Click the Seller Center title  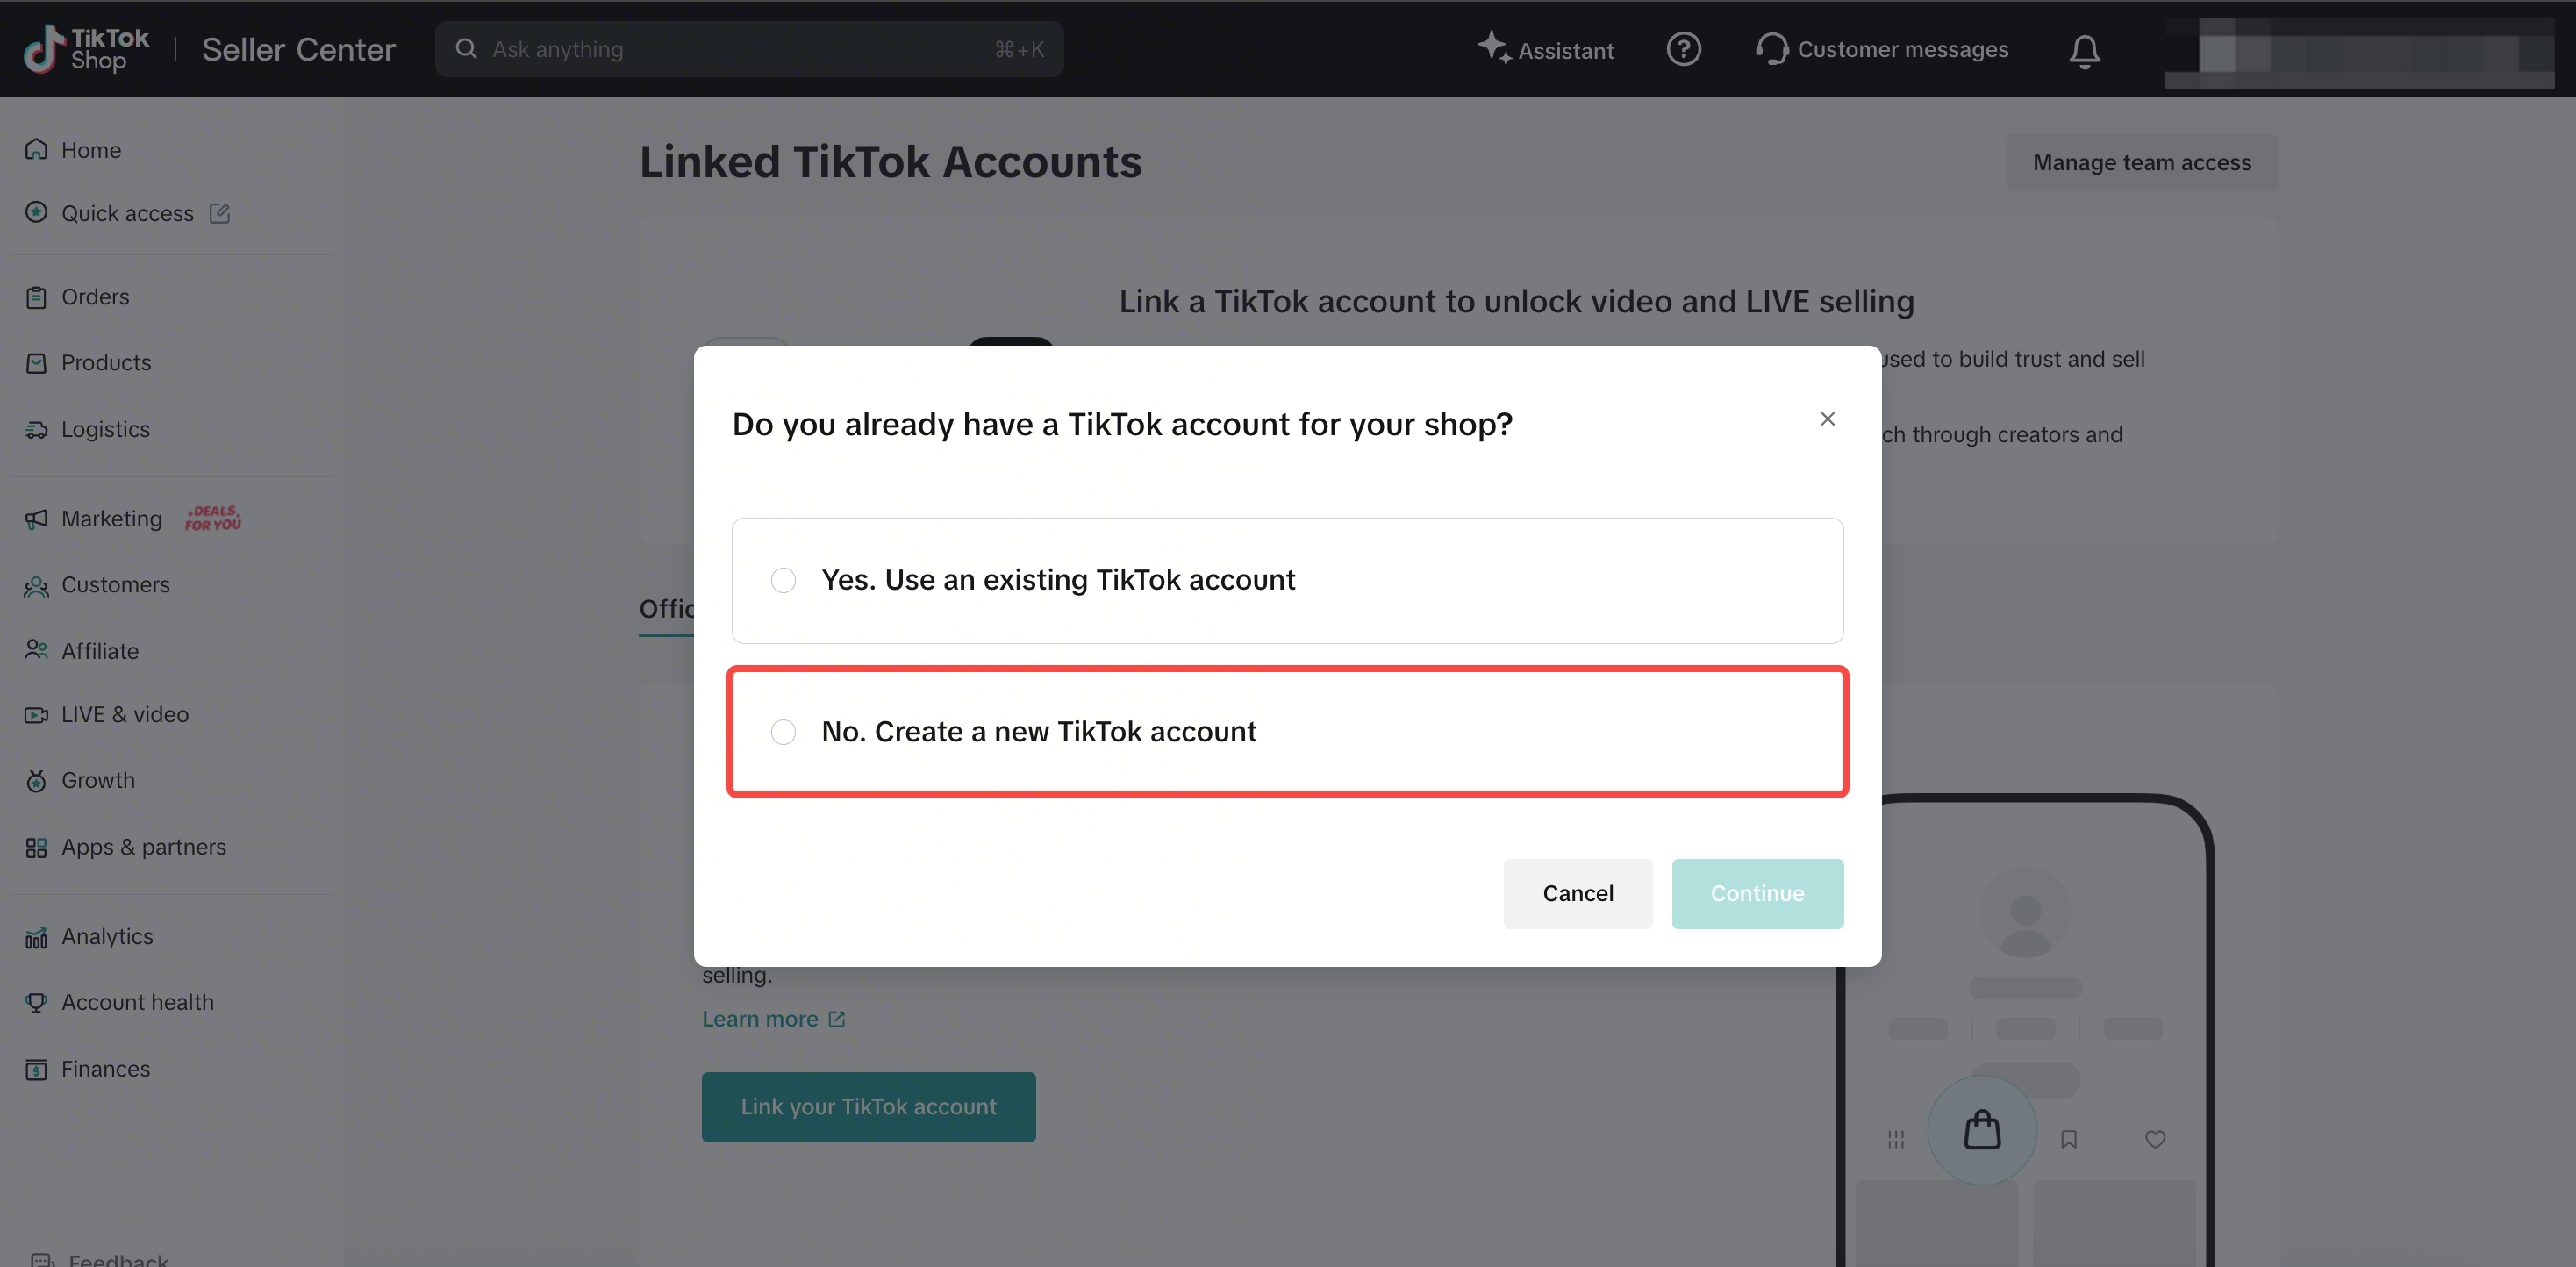tap(299, 49)
